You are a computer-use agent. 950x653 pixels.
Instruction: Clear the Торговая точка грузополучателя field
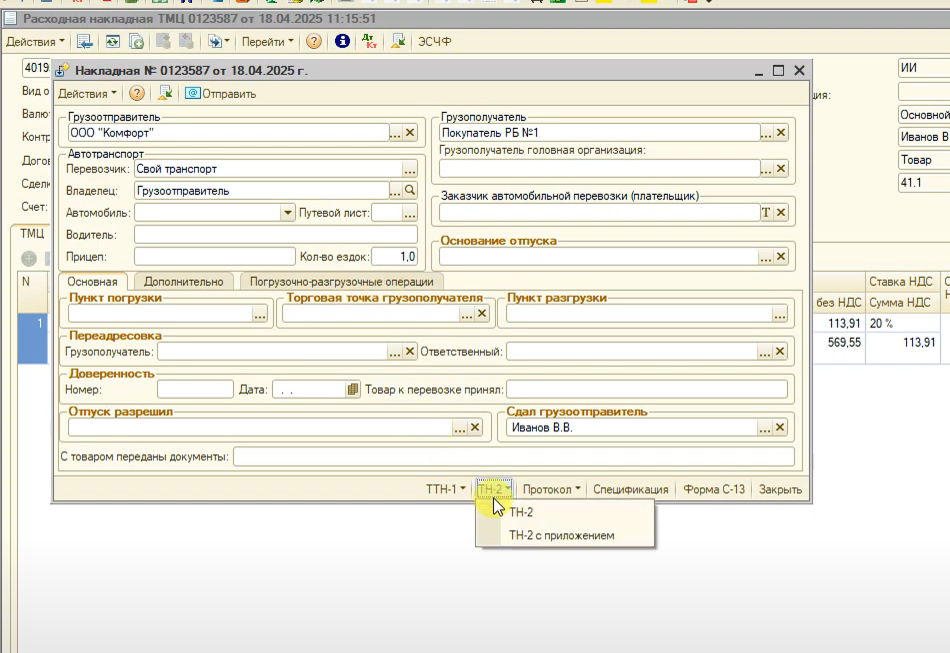[x=482, y=314]
